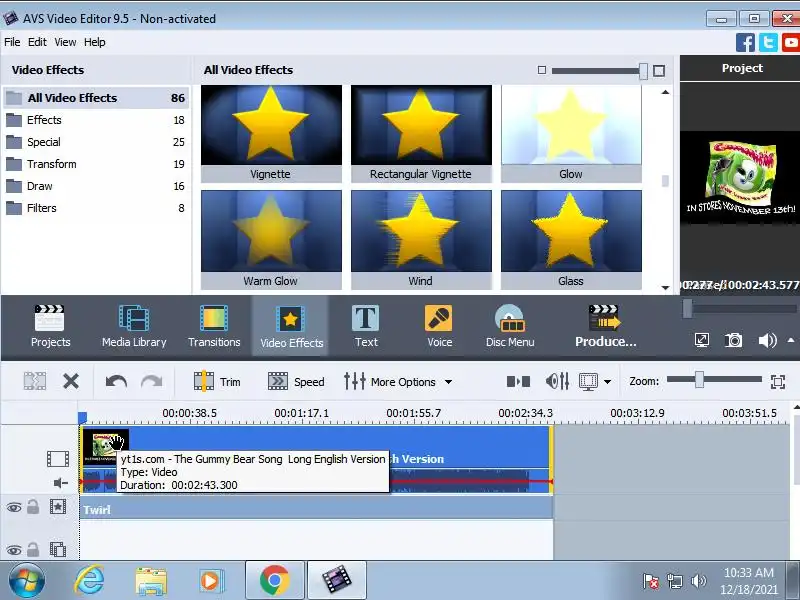Viewport: 800px width, 600px height.
Task: Open the Twitter link icon
Action: coord(768,42)
